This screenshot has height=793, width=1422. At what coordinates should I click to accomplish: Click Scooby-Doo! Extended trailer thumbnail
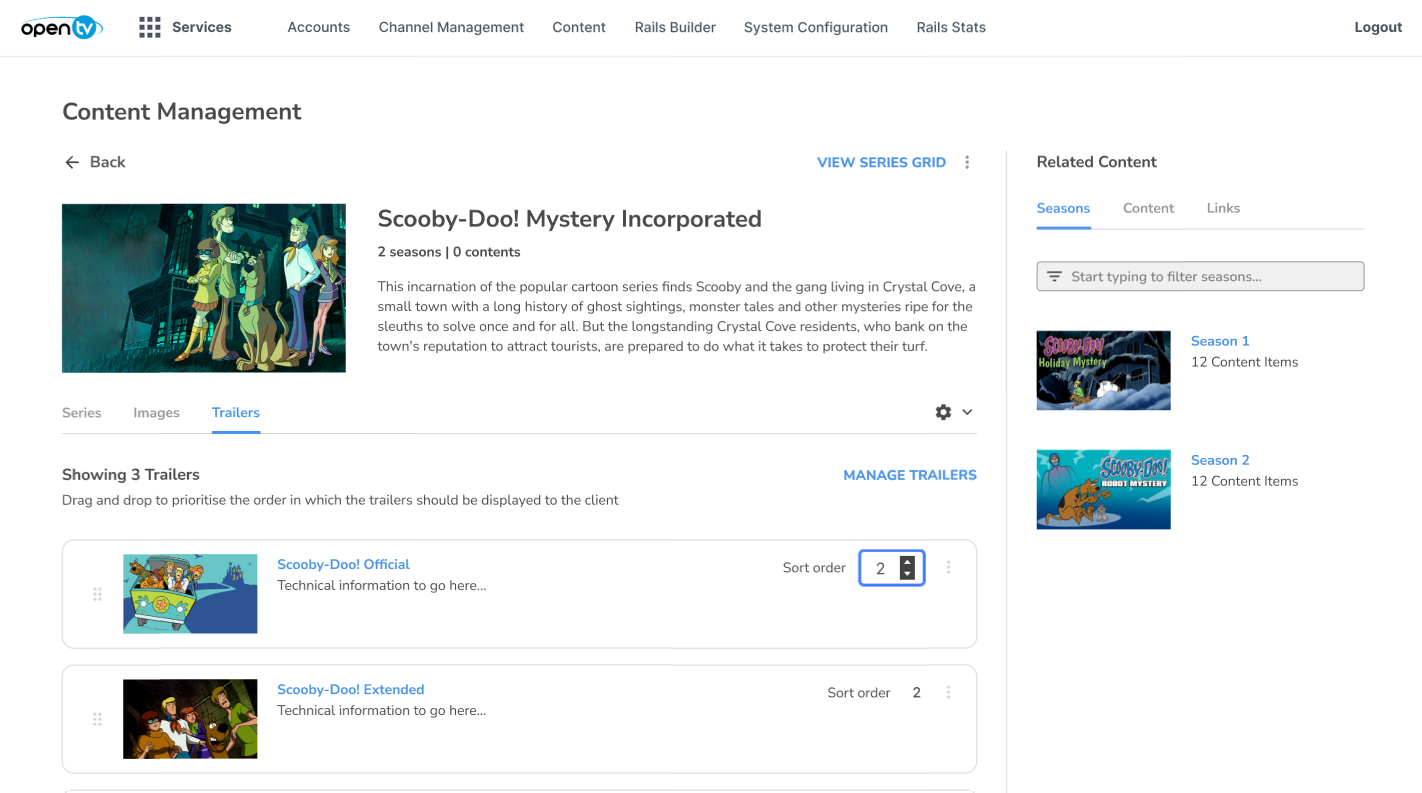coord(190,719)
